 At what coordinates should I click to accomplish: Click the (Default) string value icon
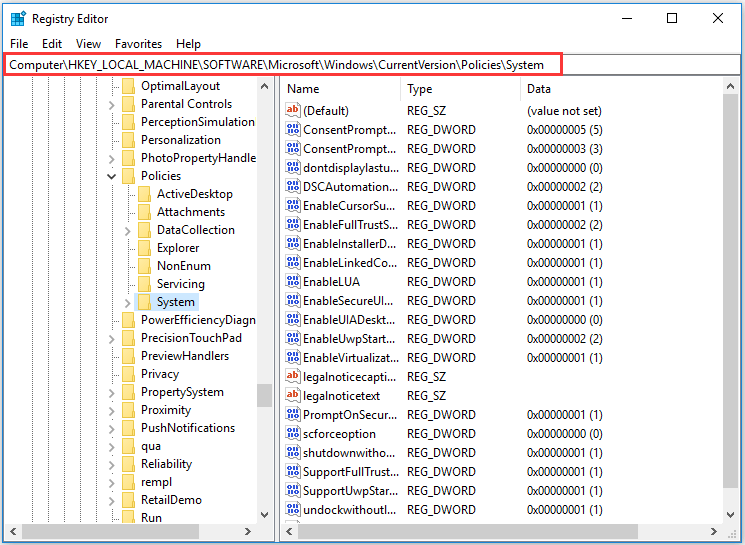[293, 110]
